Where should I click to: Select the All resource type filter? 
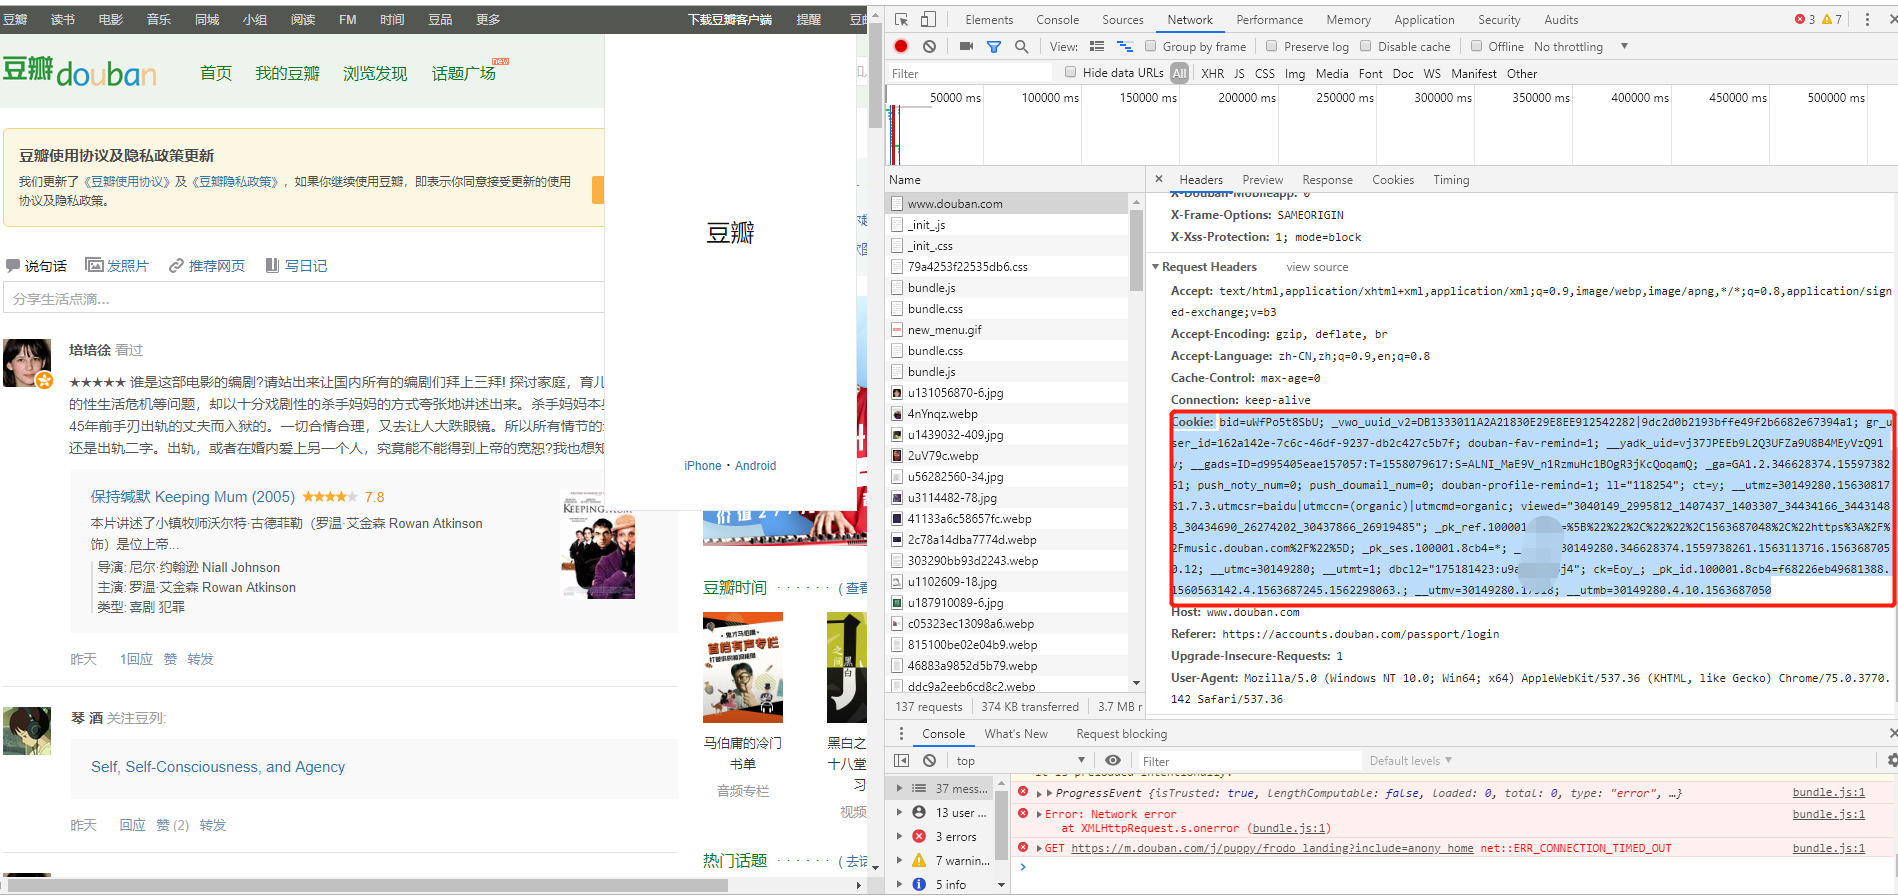point(1180,73)
